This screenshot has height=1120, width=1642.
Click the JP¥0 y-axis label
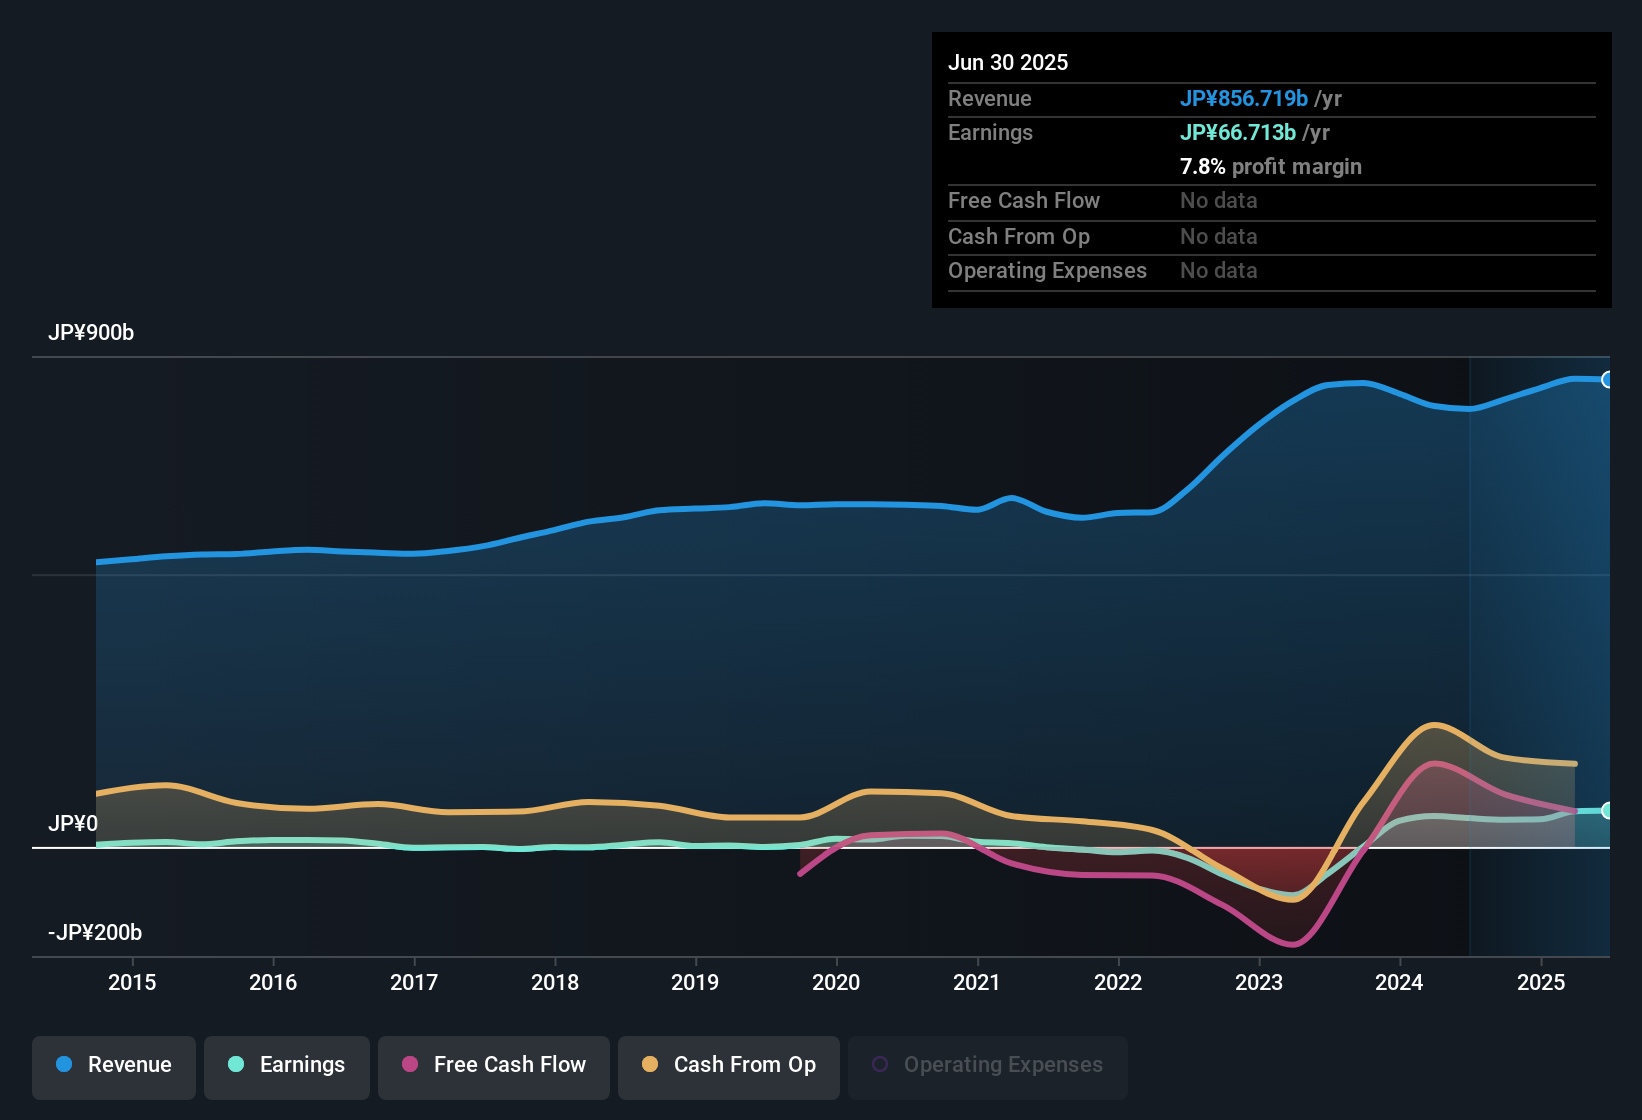73,824
